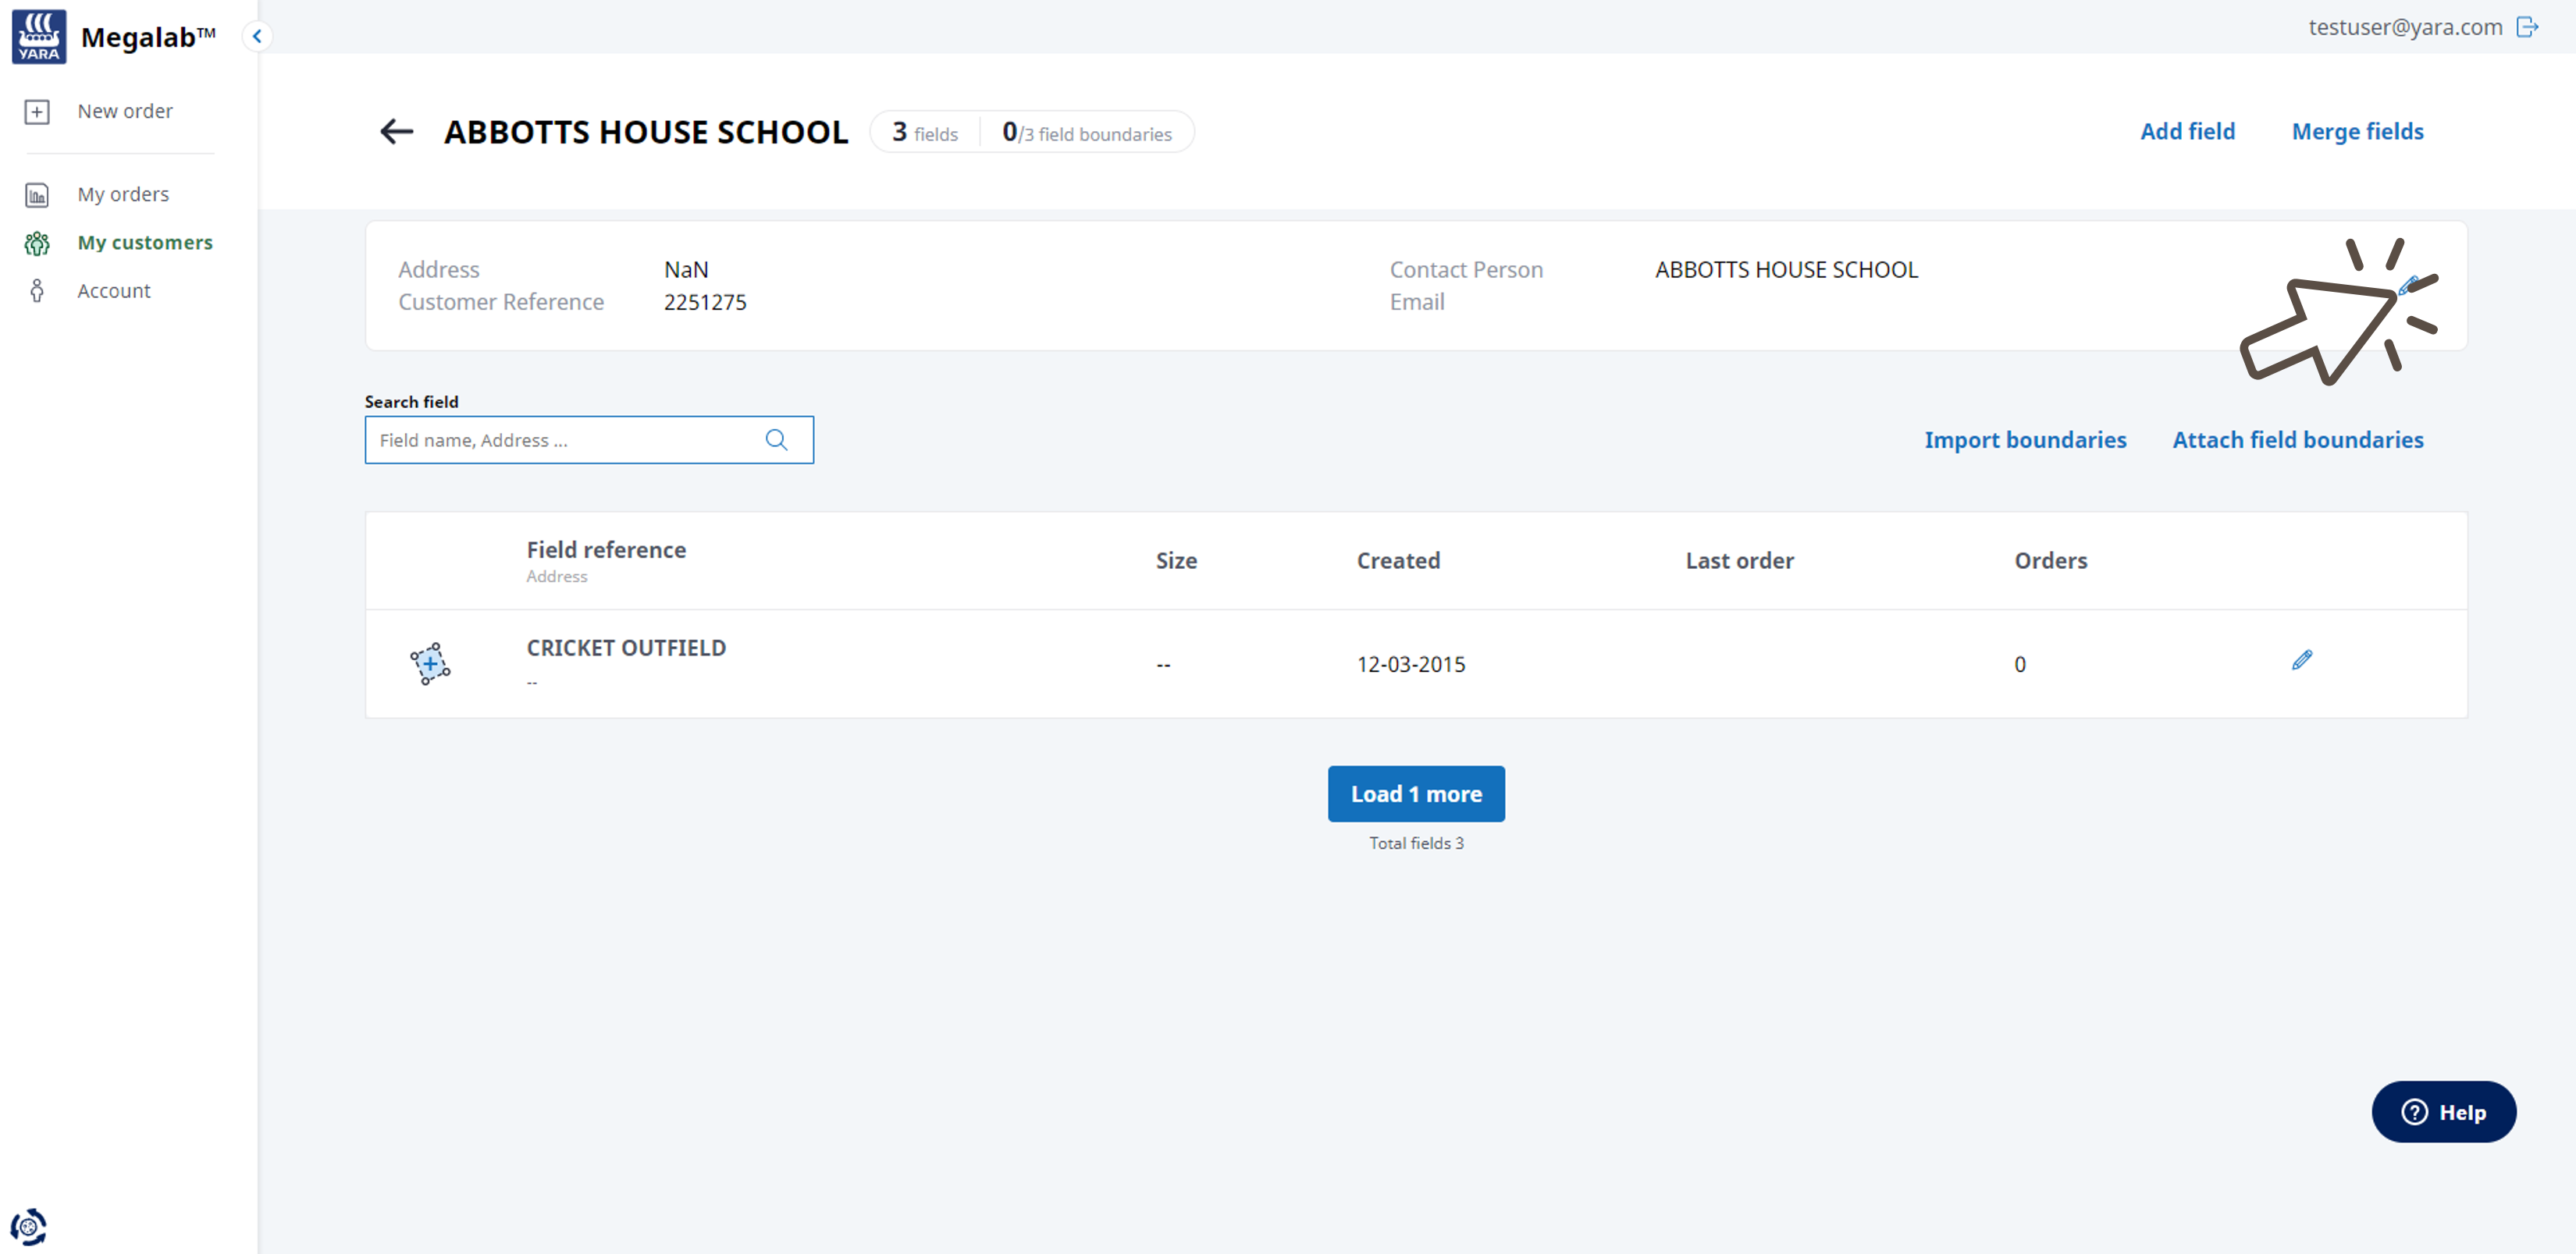This screenshot has width=2576, height=1254.
Task: Click the magnifier search icon
Action: (x=776, y=440)
